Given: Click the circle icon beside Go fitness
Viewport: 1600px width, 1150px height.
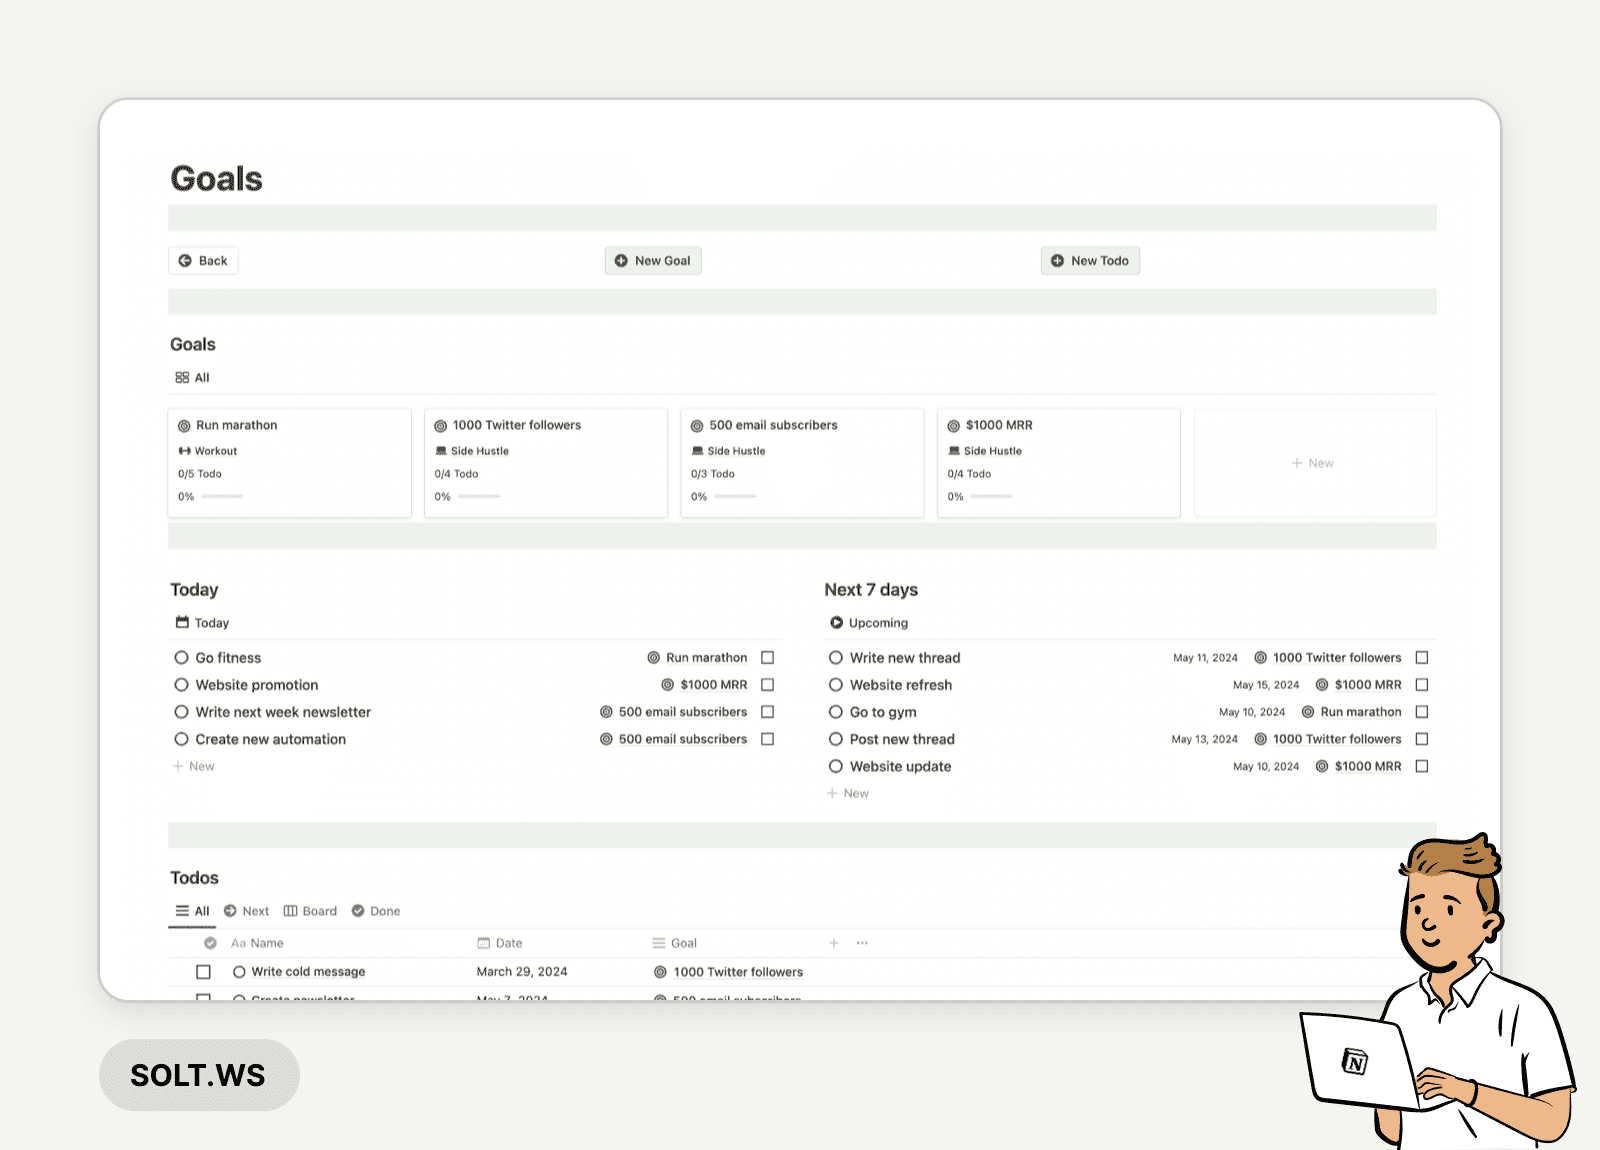Looking at the screenshot, I should [x=181, y=658].
